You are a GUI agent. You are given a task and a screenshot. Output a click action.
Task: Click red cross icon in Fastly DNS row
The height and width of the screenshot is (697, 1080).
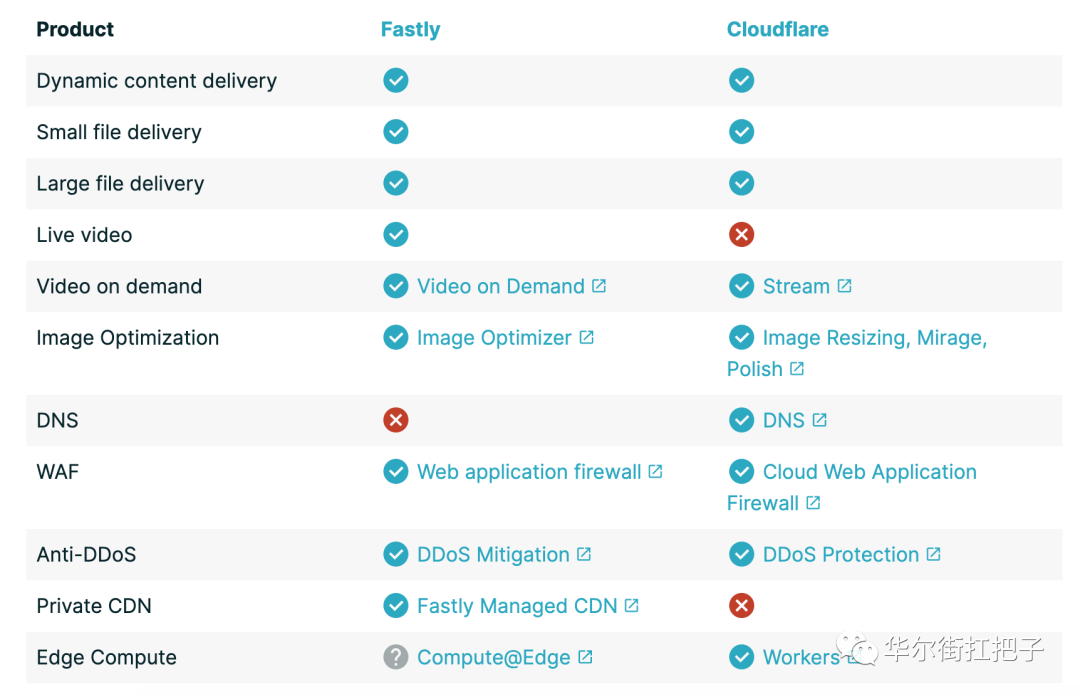(x=396, y=420)
